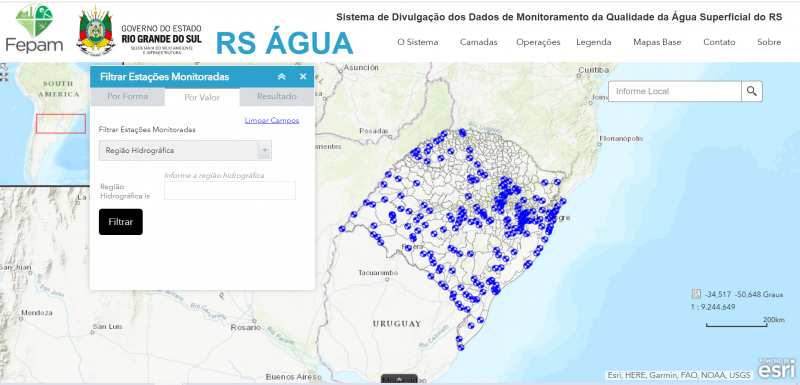The height and width of the screenshot is (385, 800).
Task: Open the Camadas menu
Action: [478, 42]
